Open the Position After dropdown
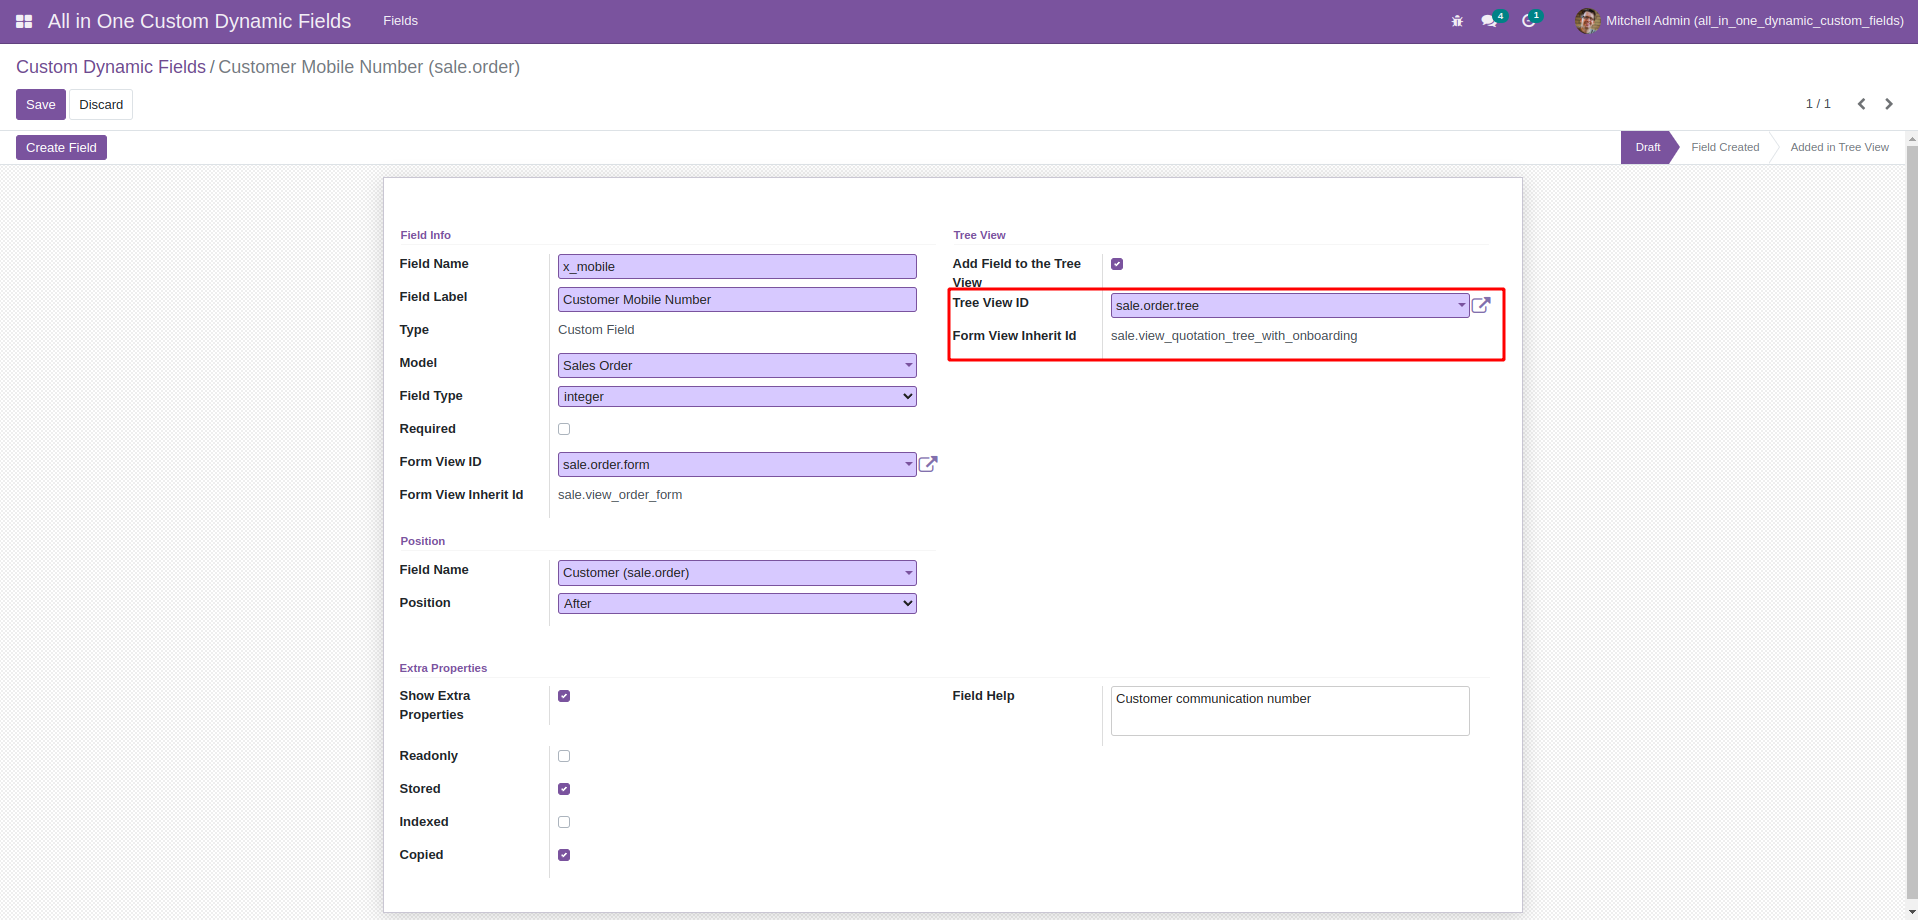1918x920 pixels. tap(737, 604)
